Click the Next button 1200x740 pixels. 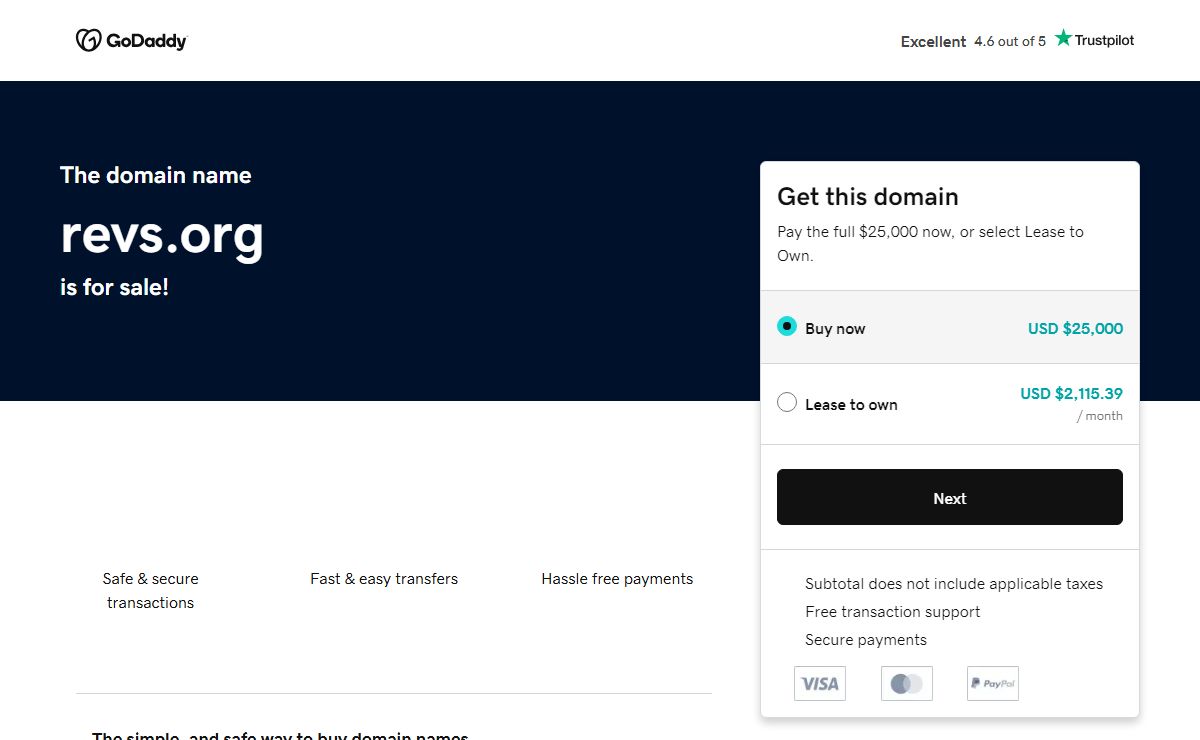click(950, 497)
